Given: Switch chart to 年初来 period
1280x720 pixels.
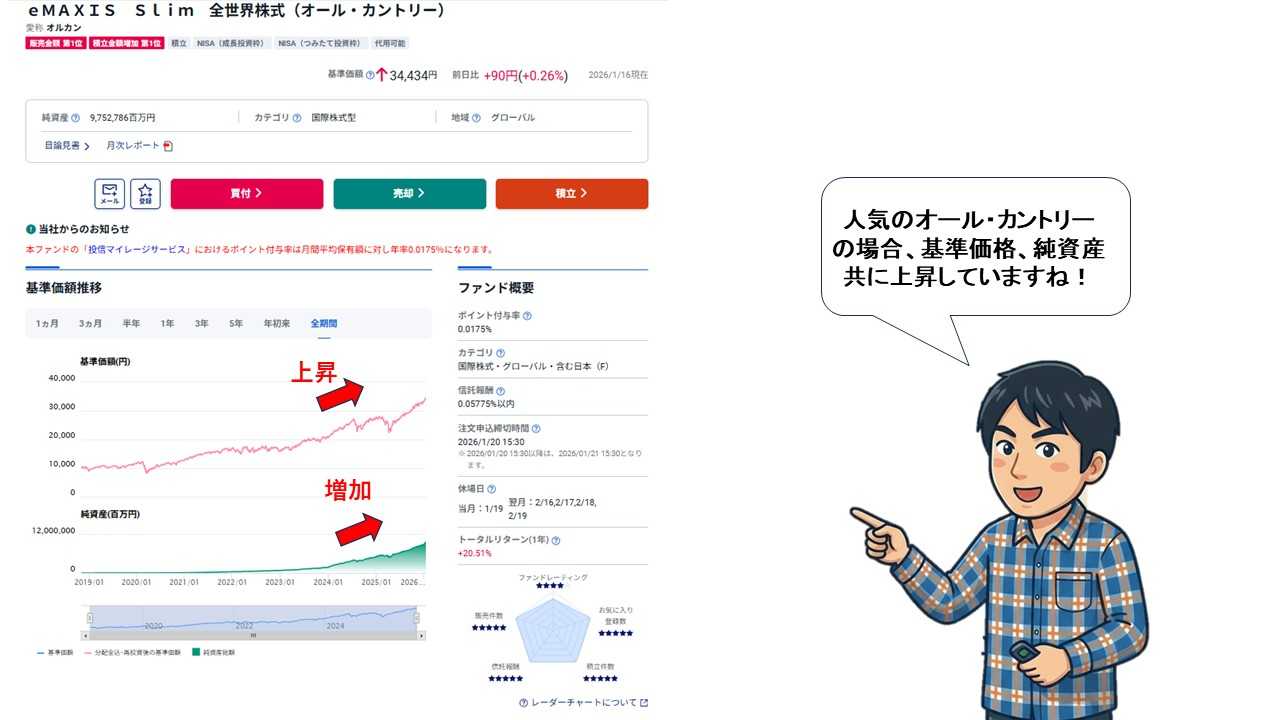Looking at the screenshot, I should pyautogui.click(x=277, y=324).
